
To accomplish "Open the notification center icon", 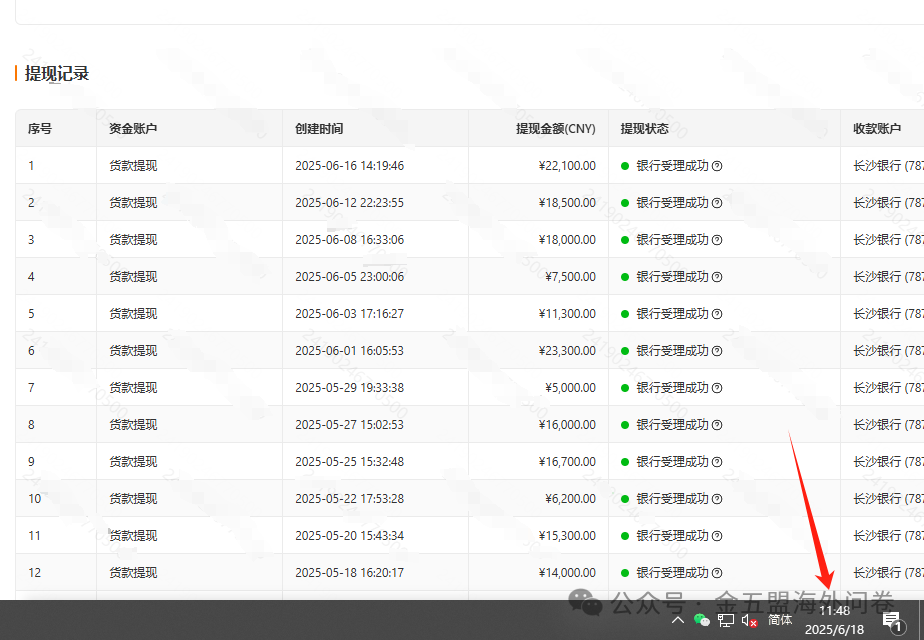I will pos(892,621).
